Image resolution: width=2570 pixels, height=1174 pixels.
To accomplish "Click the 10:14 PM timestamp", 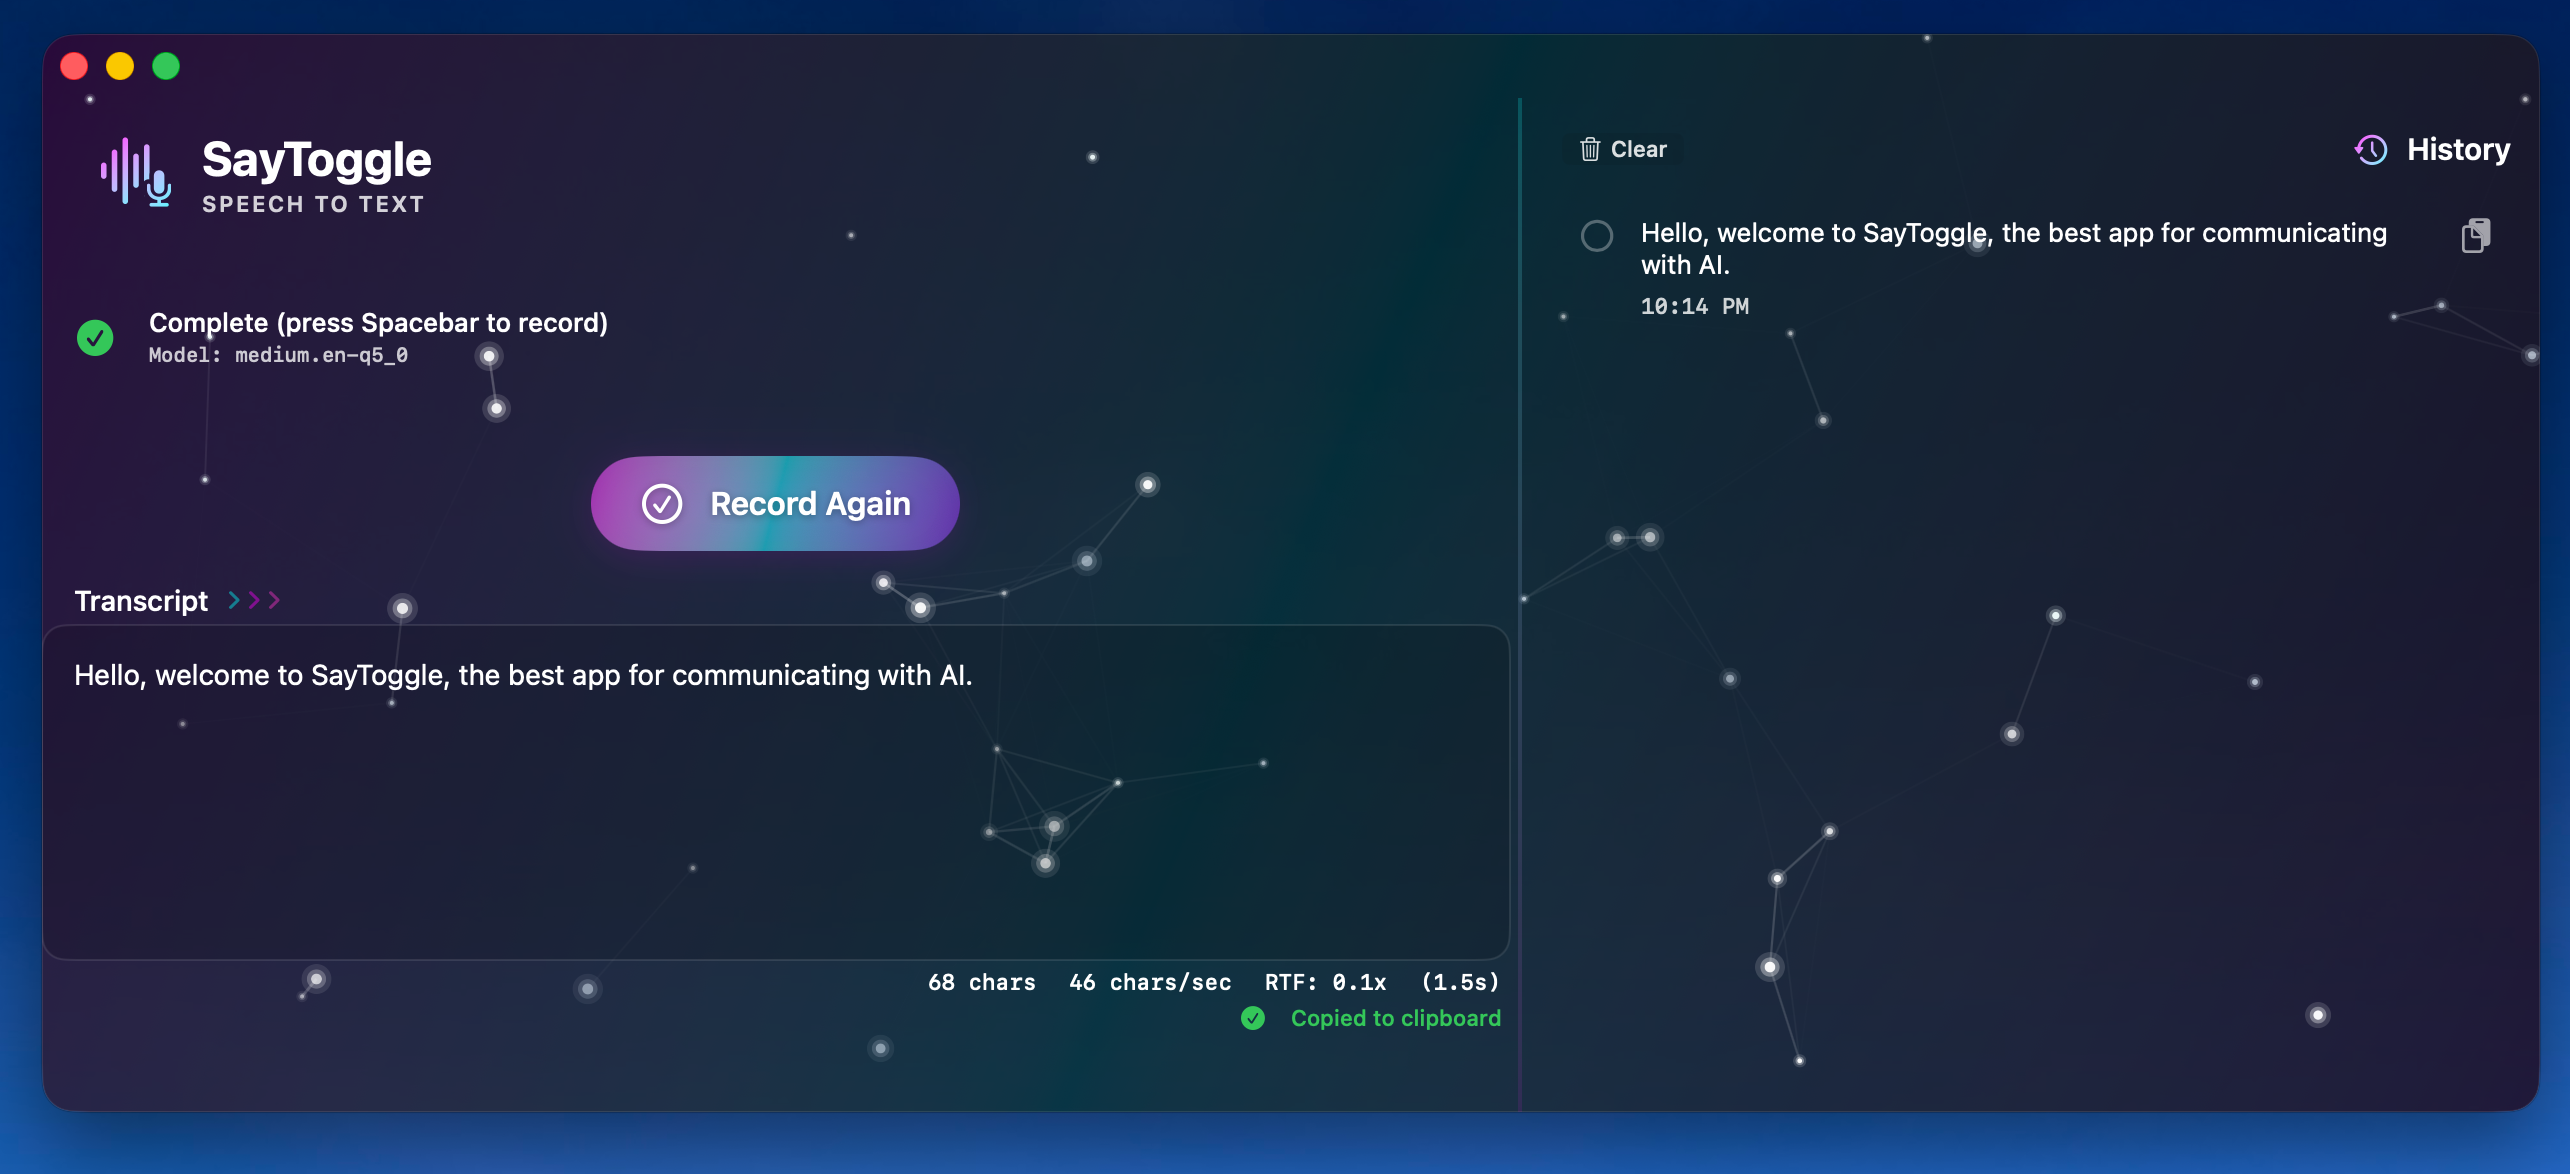I will [1694, 306].
